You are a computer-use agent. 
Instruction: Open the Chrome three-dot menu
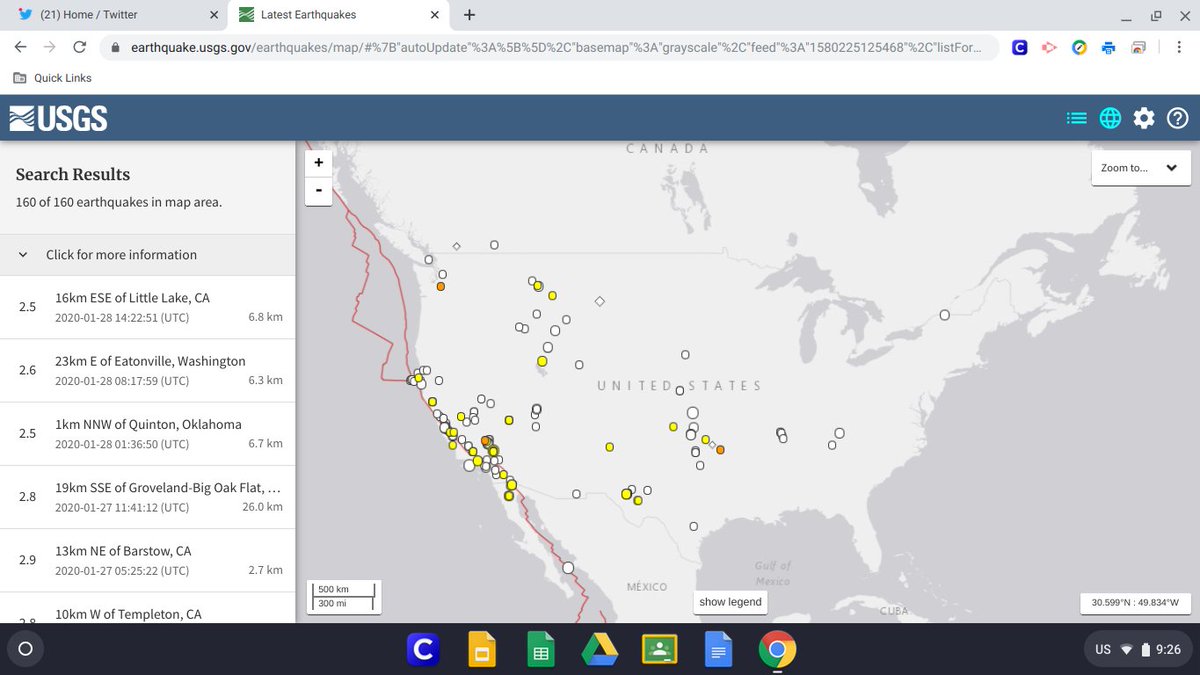(x=1180, y=47)
